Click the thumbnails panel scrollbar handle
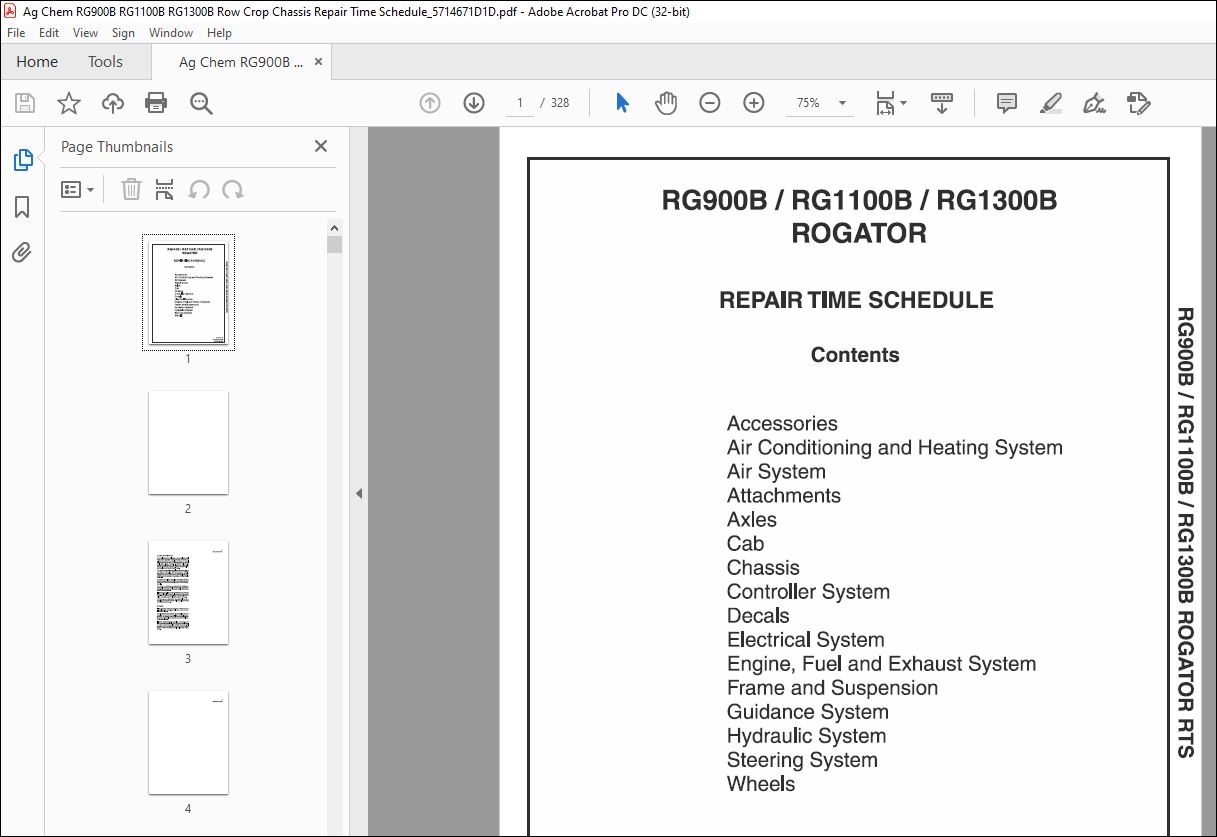 334,245
